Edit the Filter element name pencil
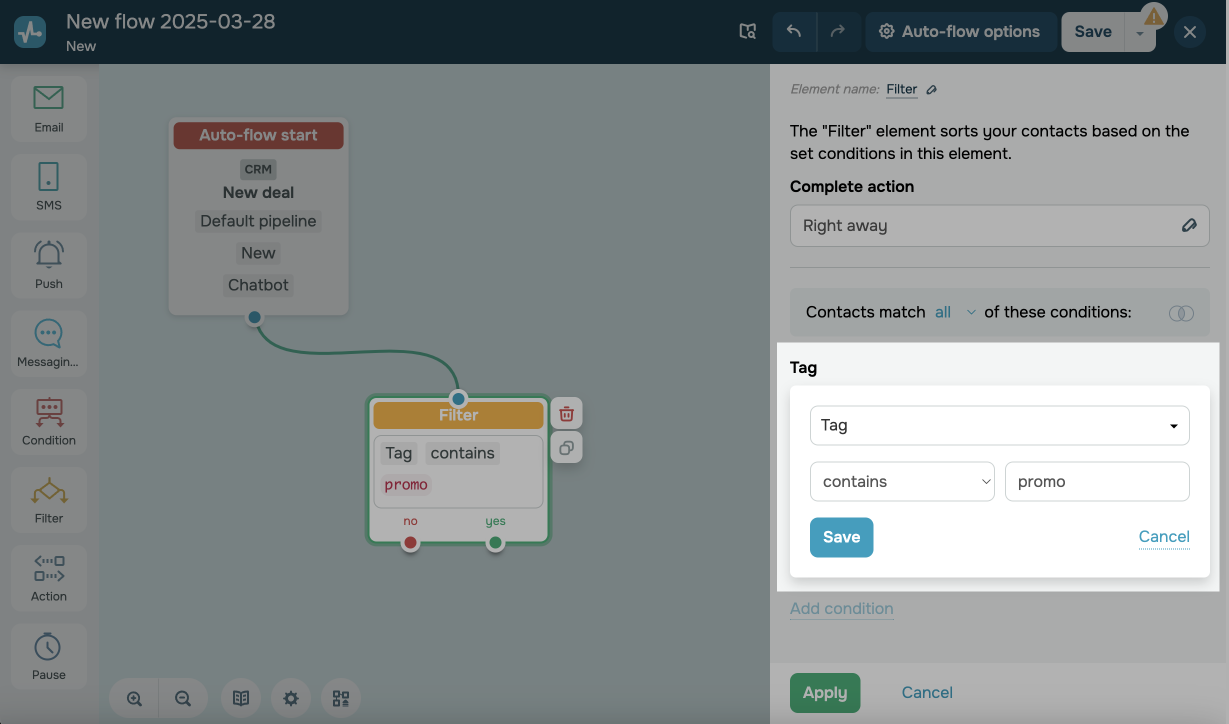This screenshot has width=1229, height=724. [x=932, y=90]
